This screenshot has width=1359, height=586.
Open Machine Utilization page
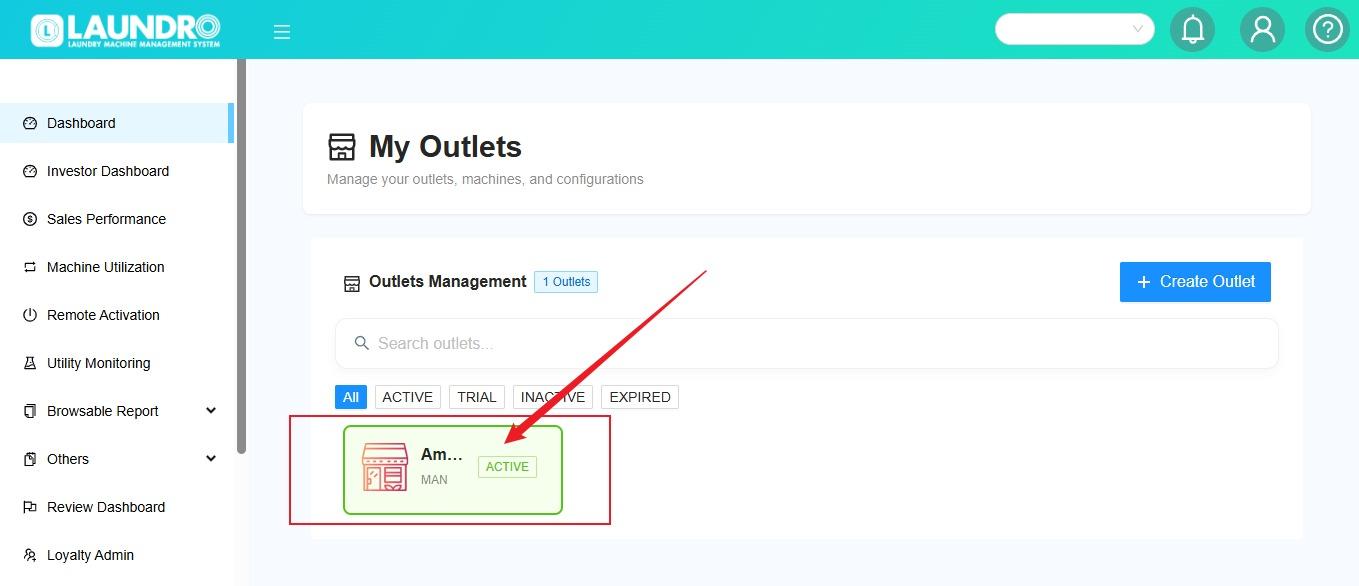click(116, 267)
